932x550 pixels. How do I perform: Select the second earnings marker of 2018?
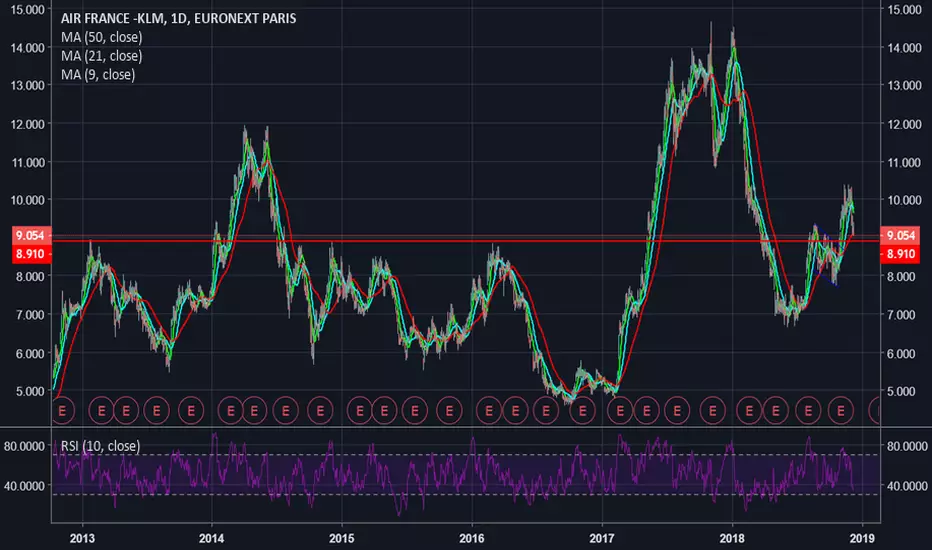(776, 410)
